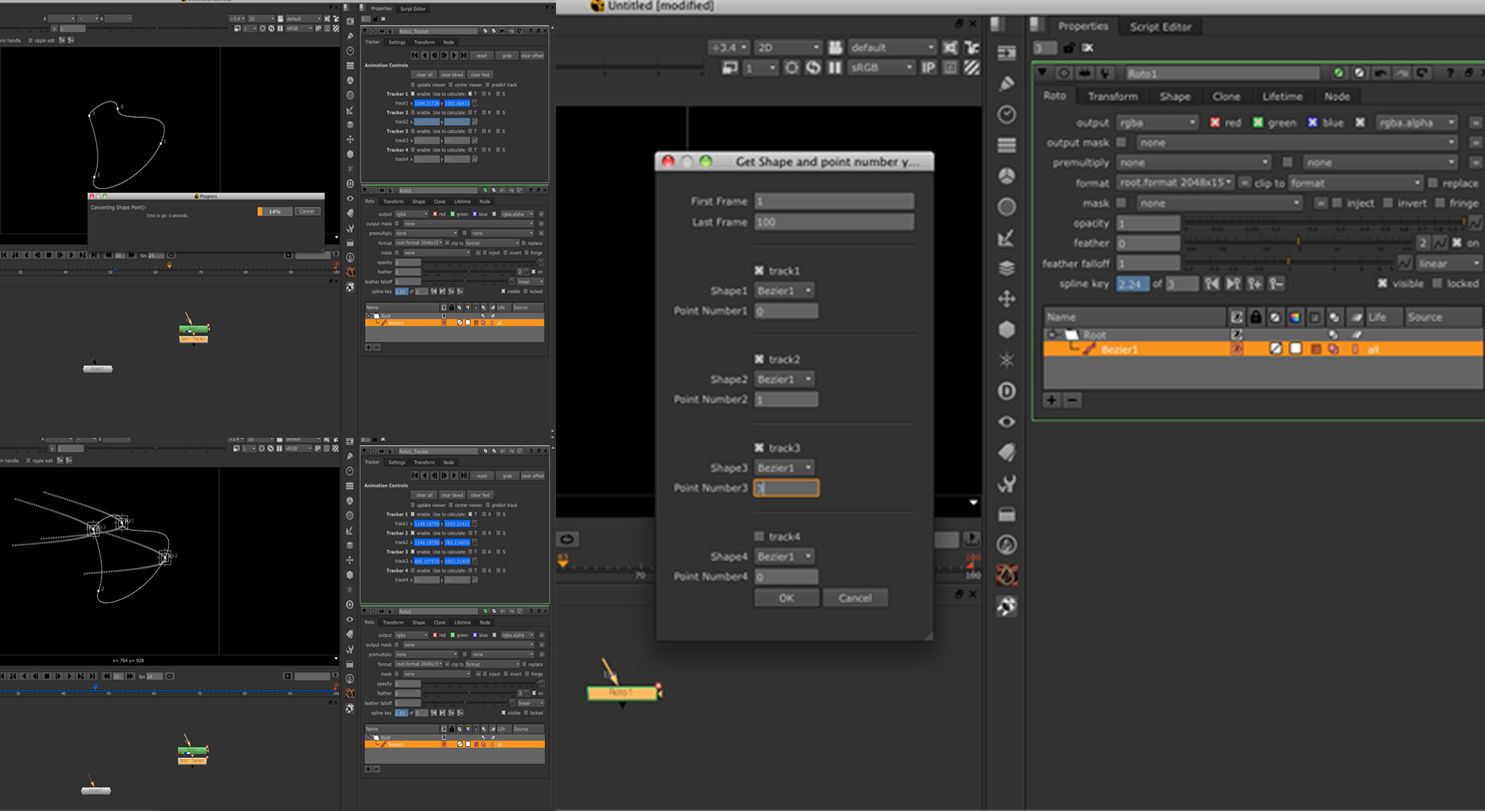Click the Point Number1 input field

[786, 311]
